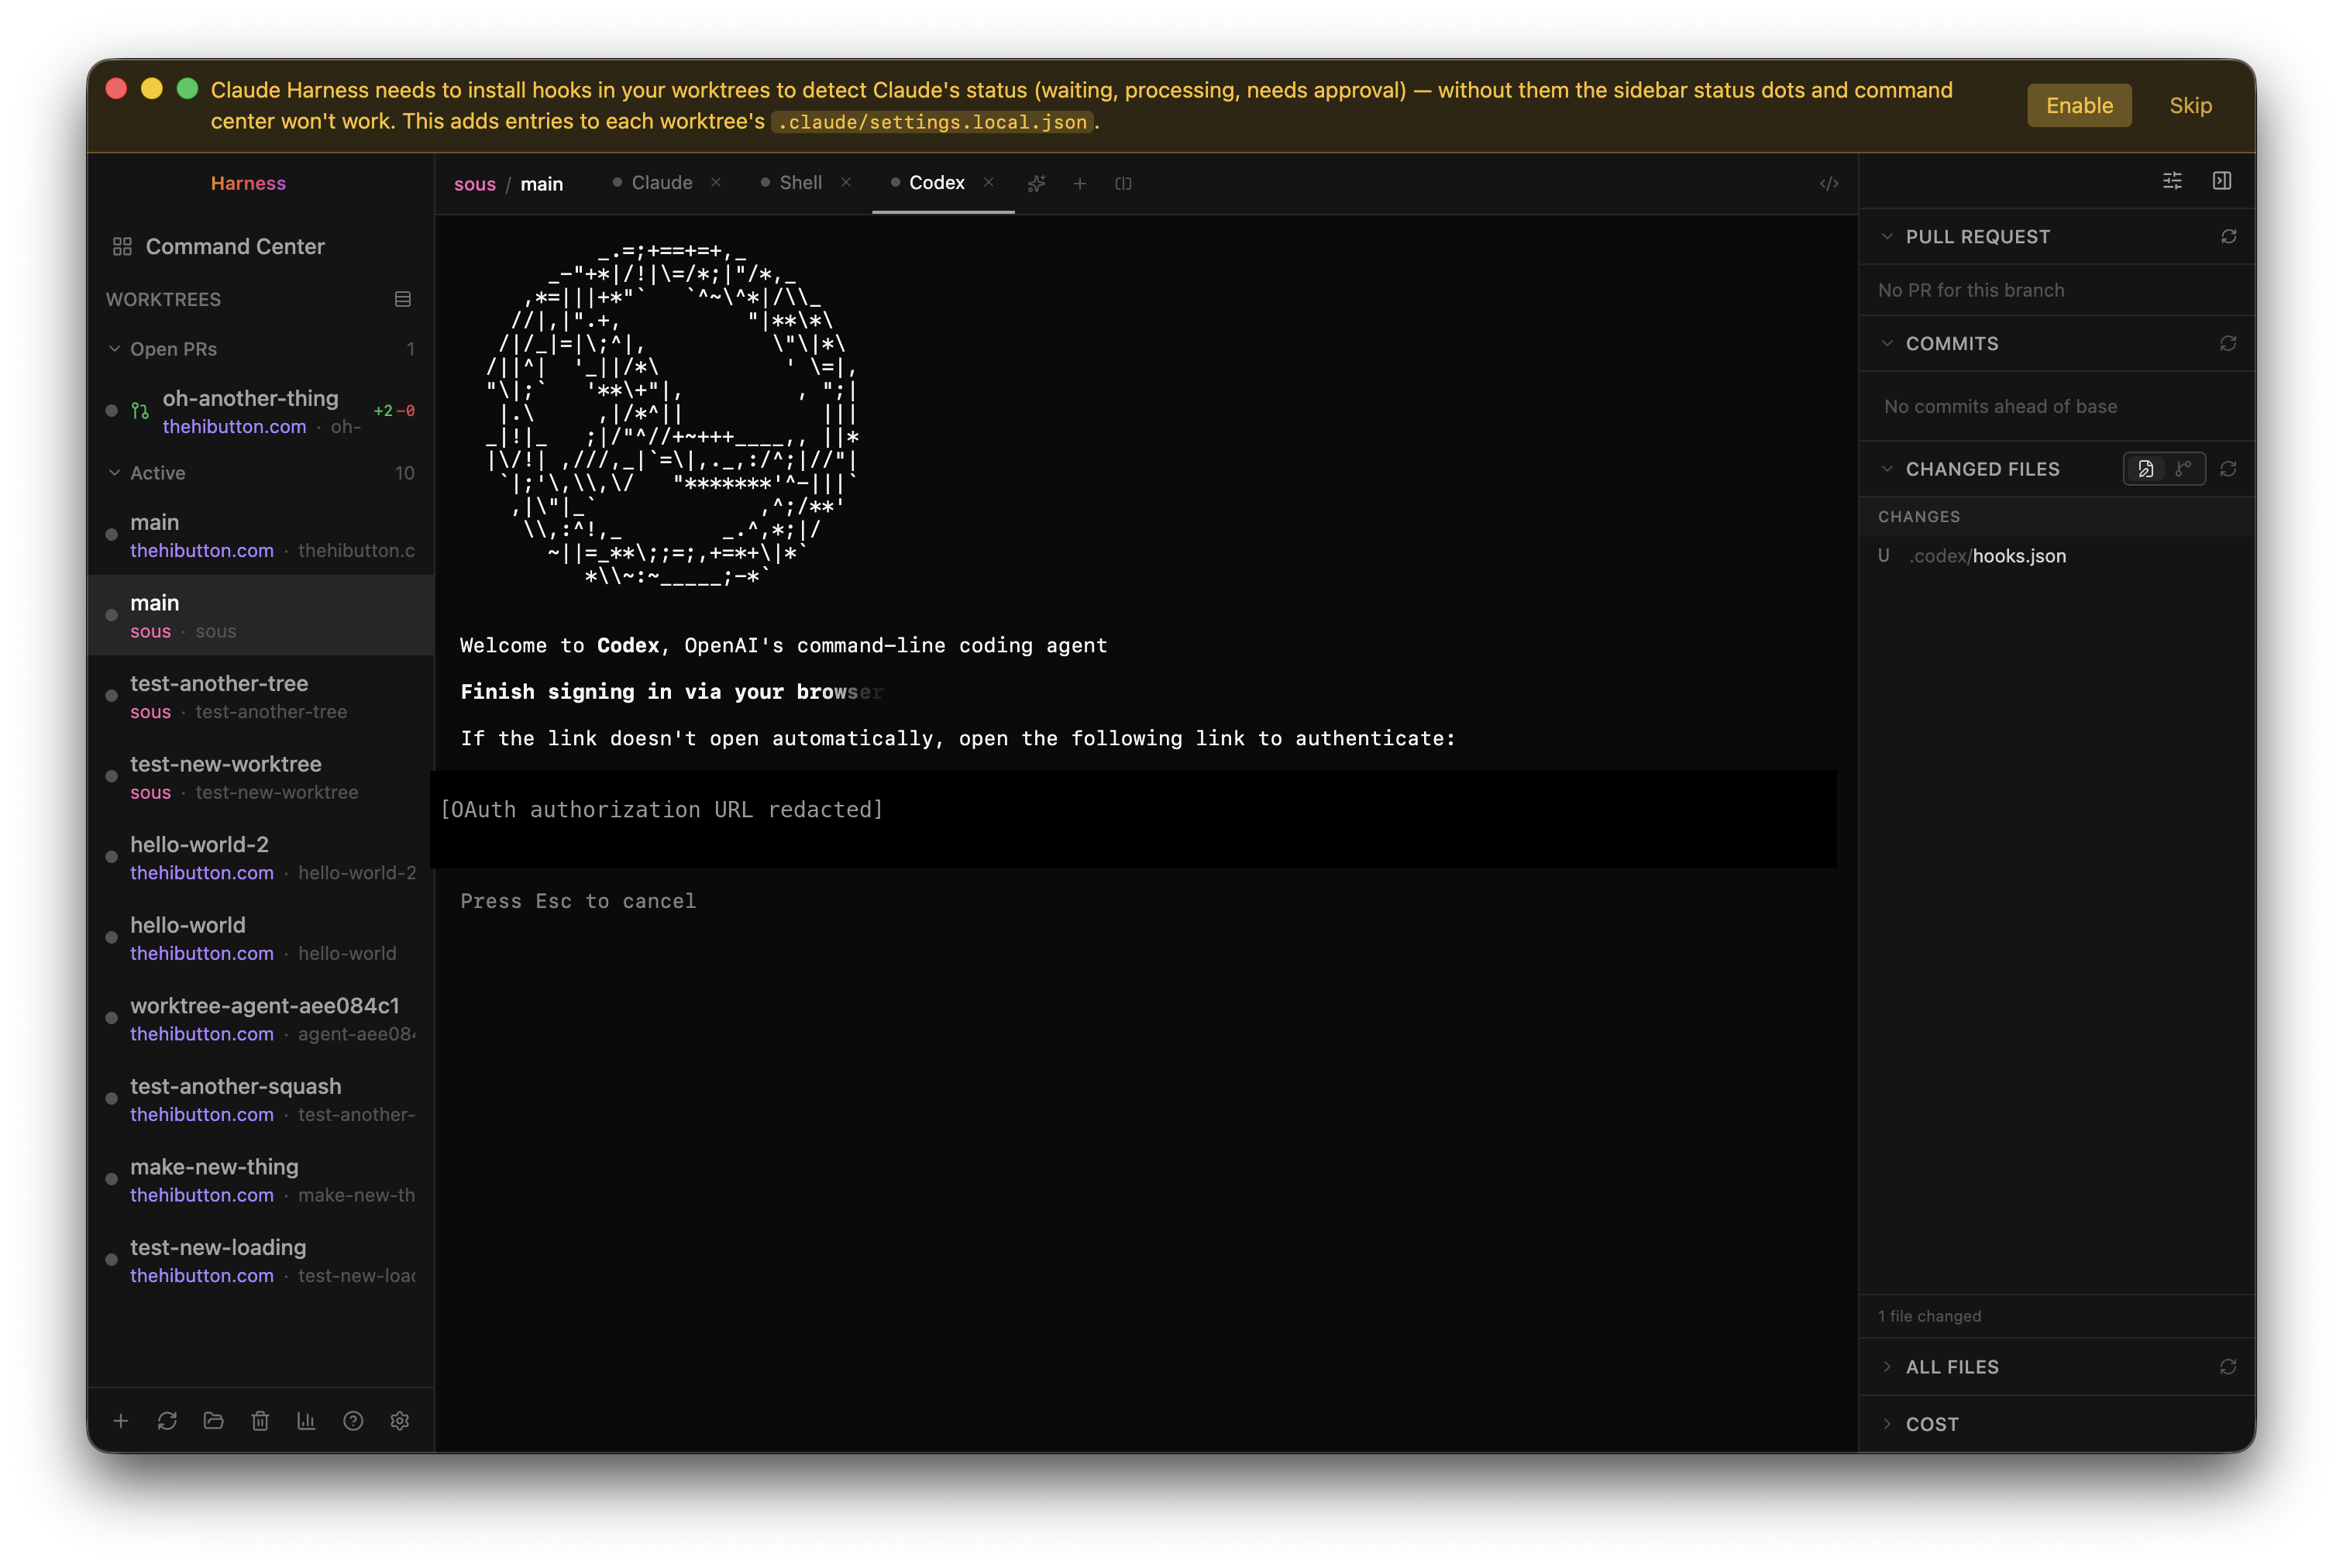Open Command Center
The height and width of the screenshot is (1568, 2343).
(x=235, y=246)
